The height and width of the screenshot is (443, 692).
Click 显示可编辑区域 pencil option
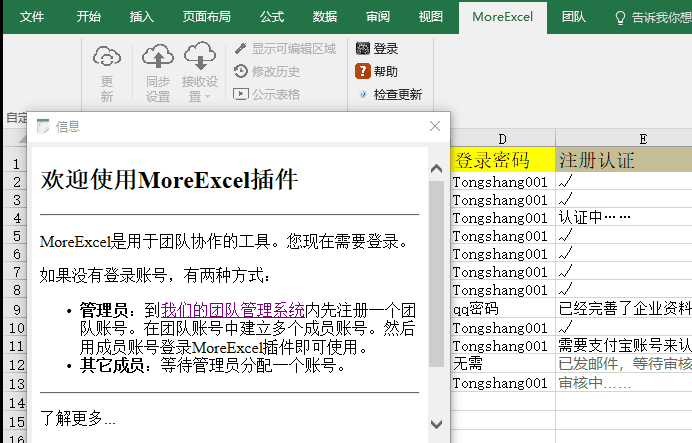[285, 49]
